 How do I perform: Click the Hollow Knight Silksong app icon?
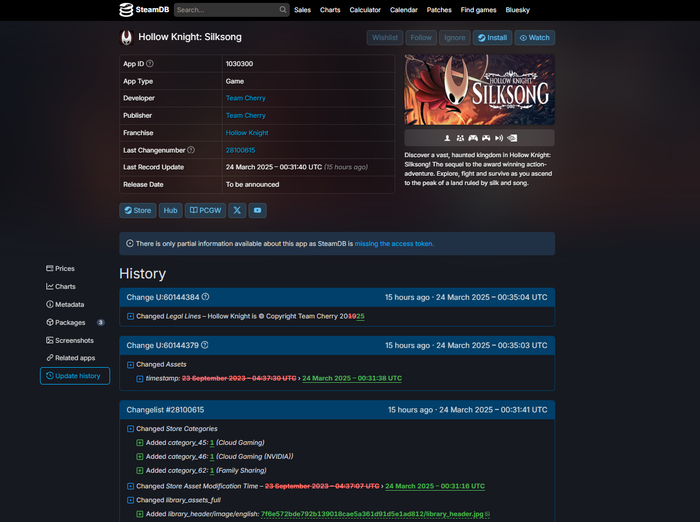126,38
